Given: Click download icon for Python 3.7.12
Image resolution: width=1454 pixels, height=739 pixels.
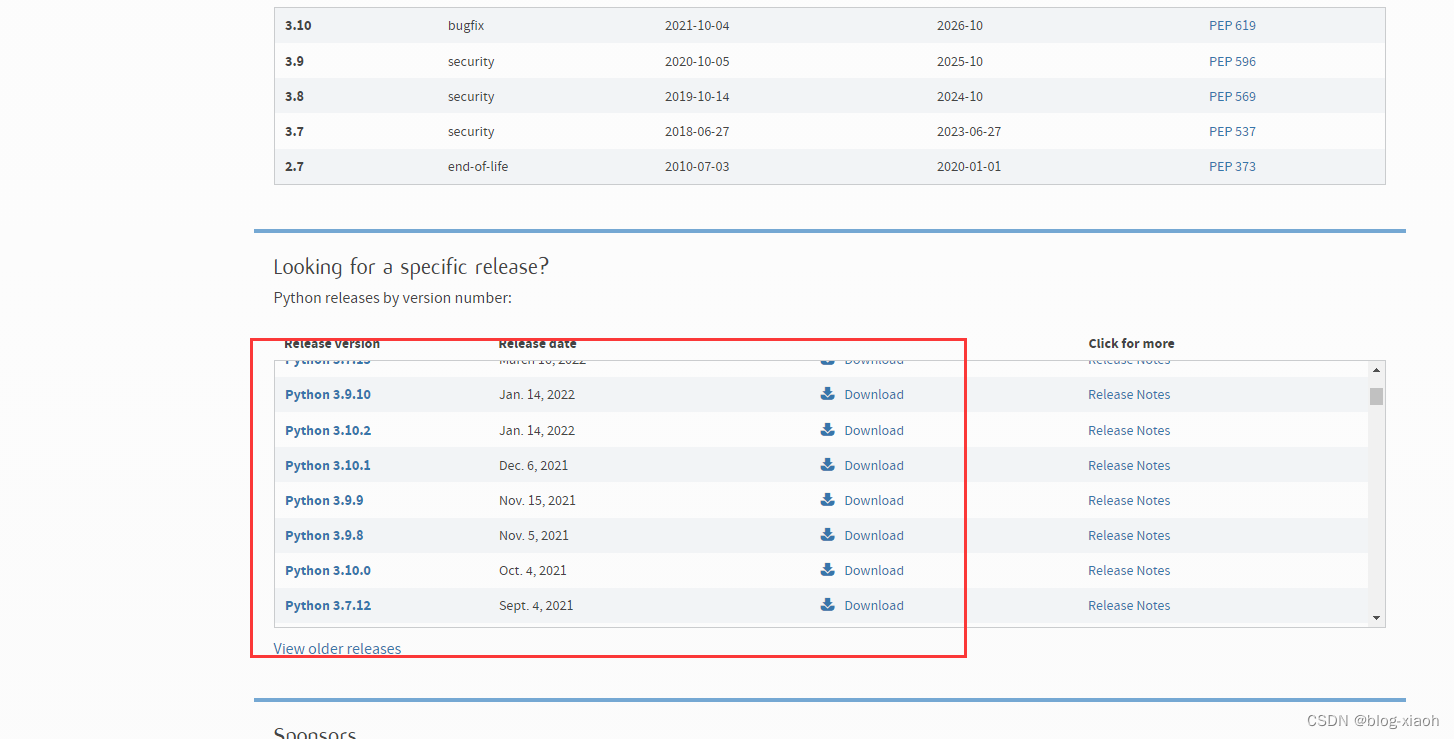Looking at the screenshot, I should click(827, 605).
